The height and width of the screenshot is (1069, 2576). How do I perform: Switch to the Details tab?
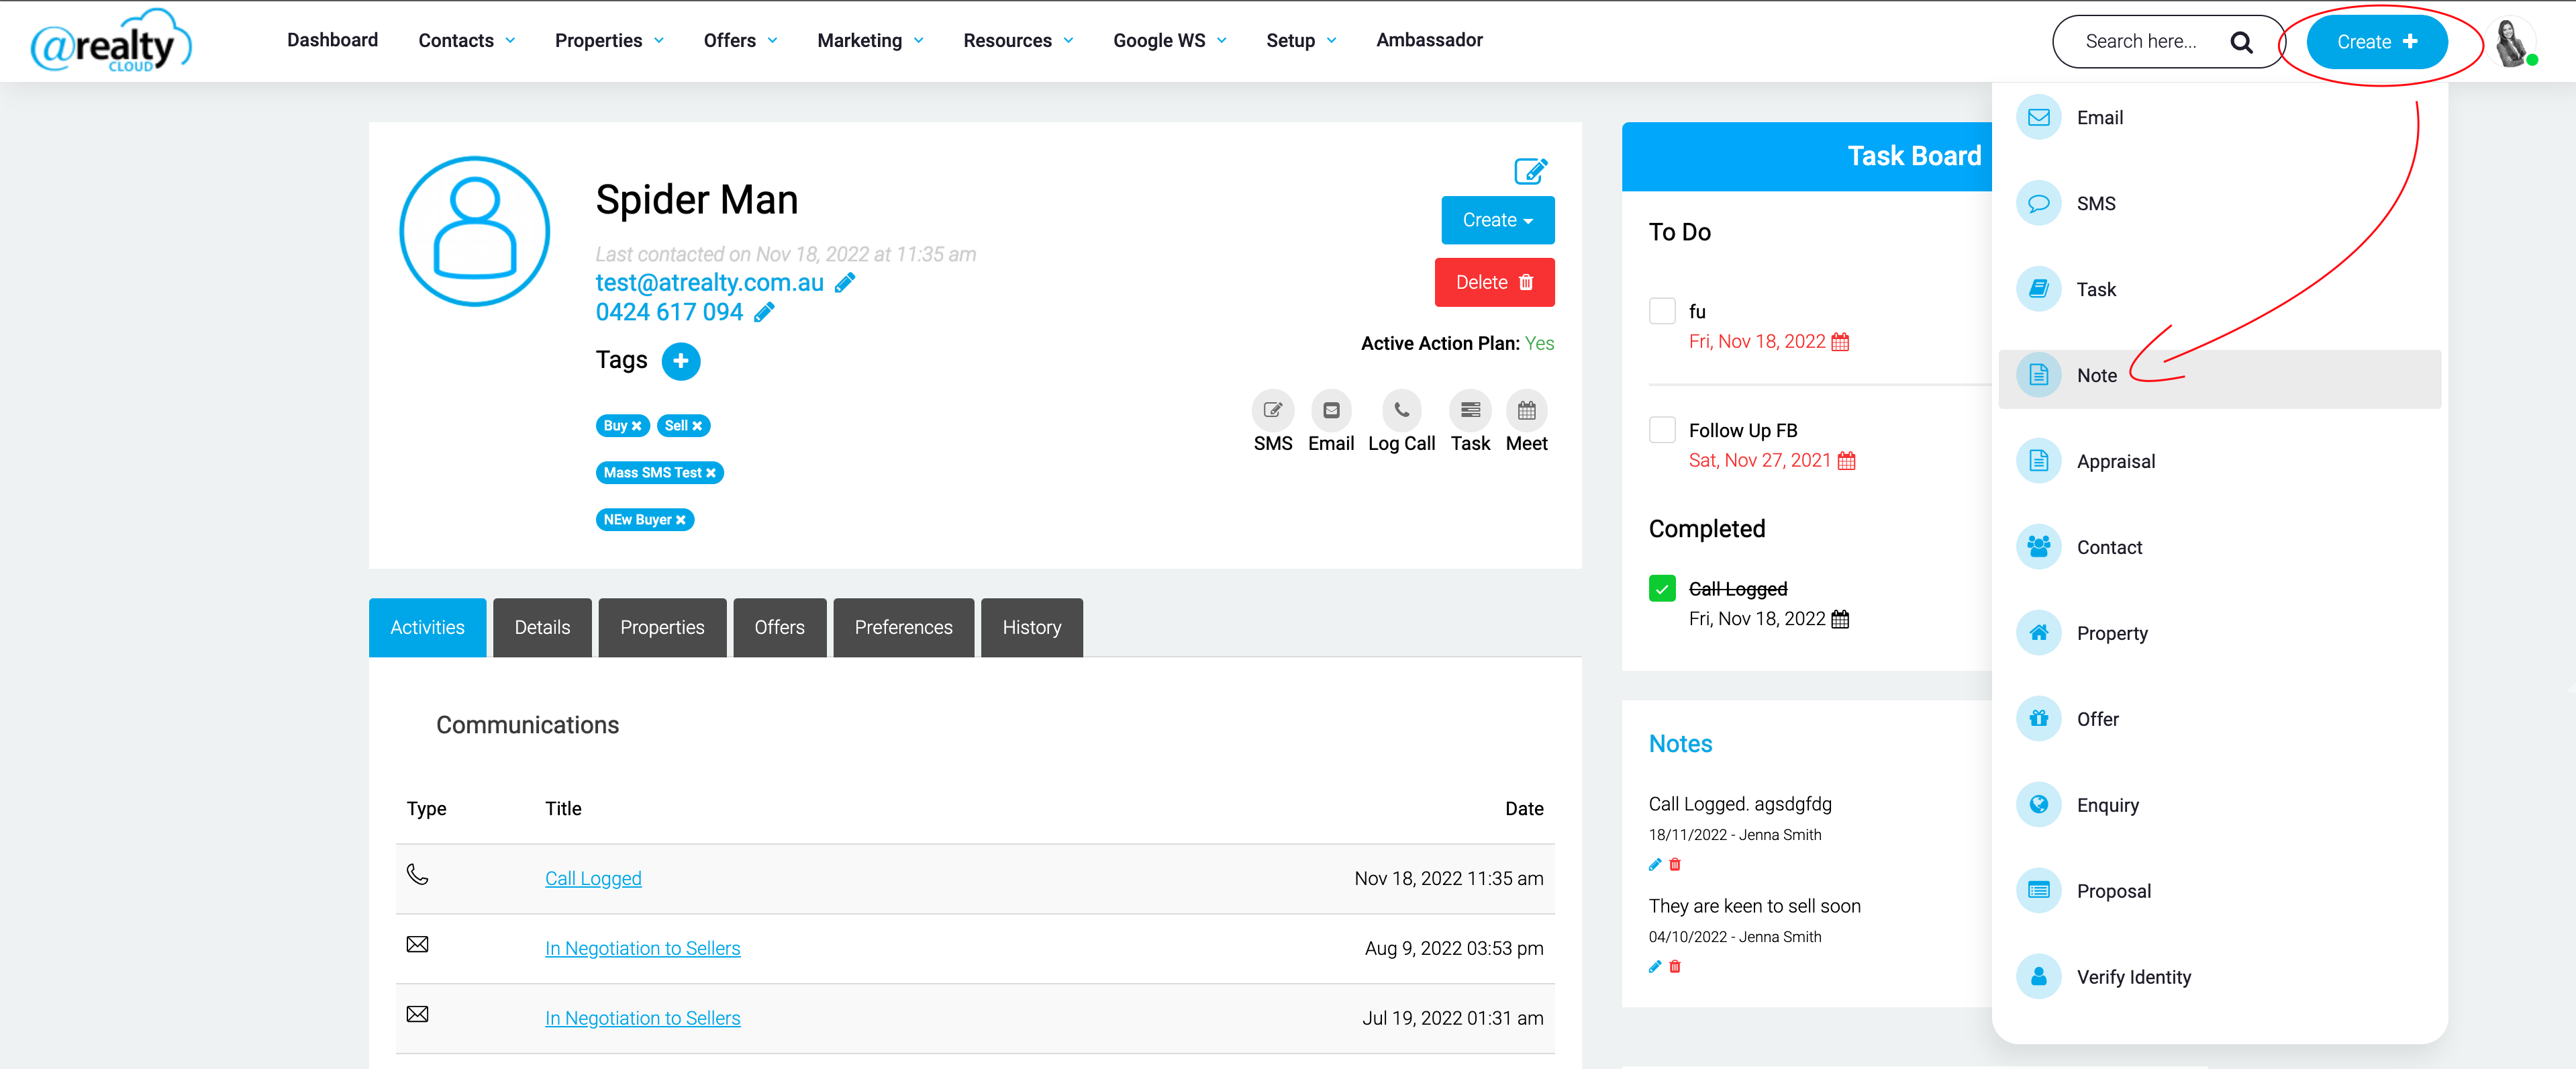542,628
